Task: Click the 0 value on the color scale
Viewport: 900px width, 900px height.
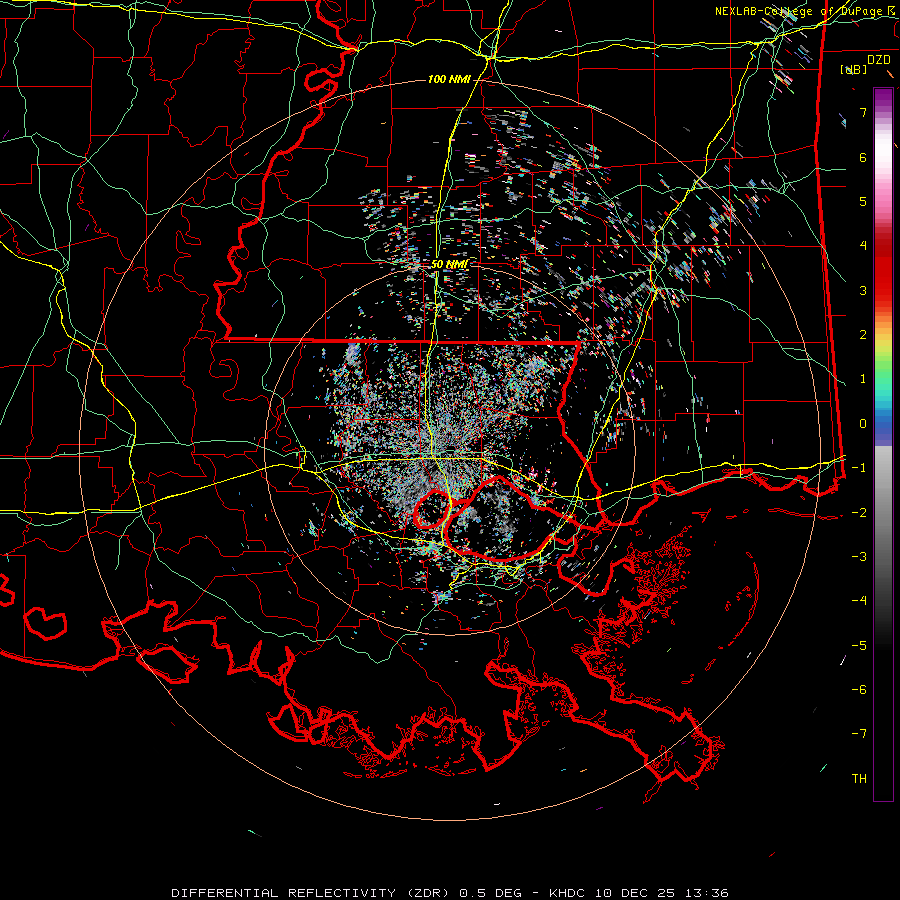Action: 863,424
